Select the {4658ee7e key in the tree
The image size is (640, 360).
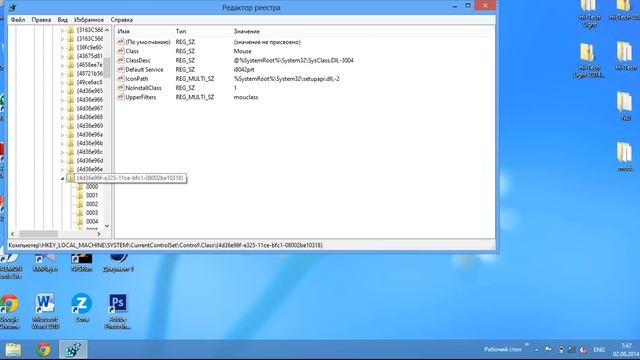click(89, 64)
